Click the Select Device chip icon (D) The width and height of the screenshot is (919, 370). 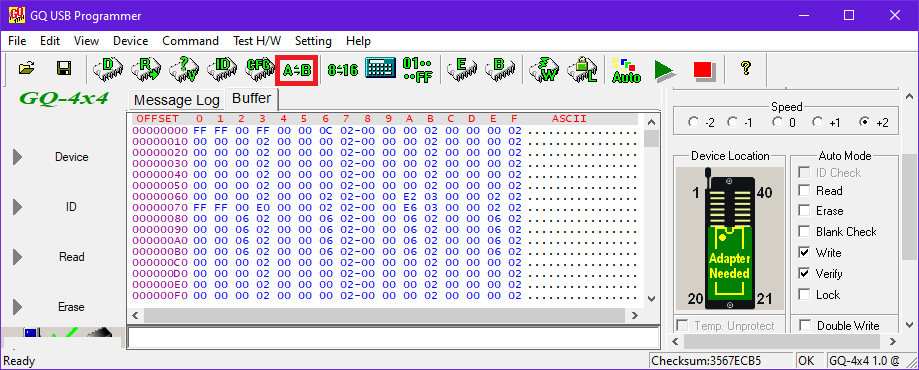coord(108,69)
